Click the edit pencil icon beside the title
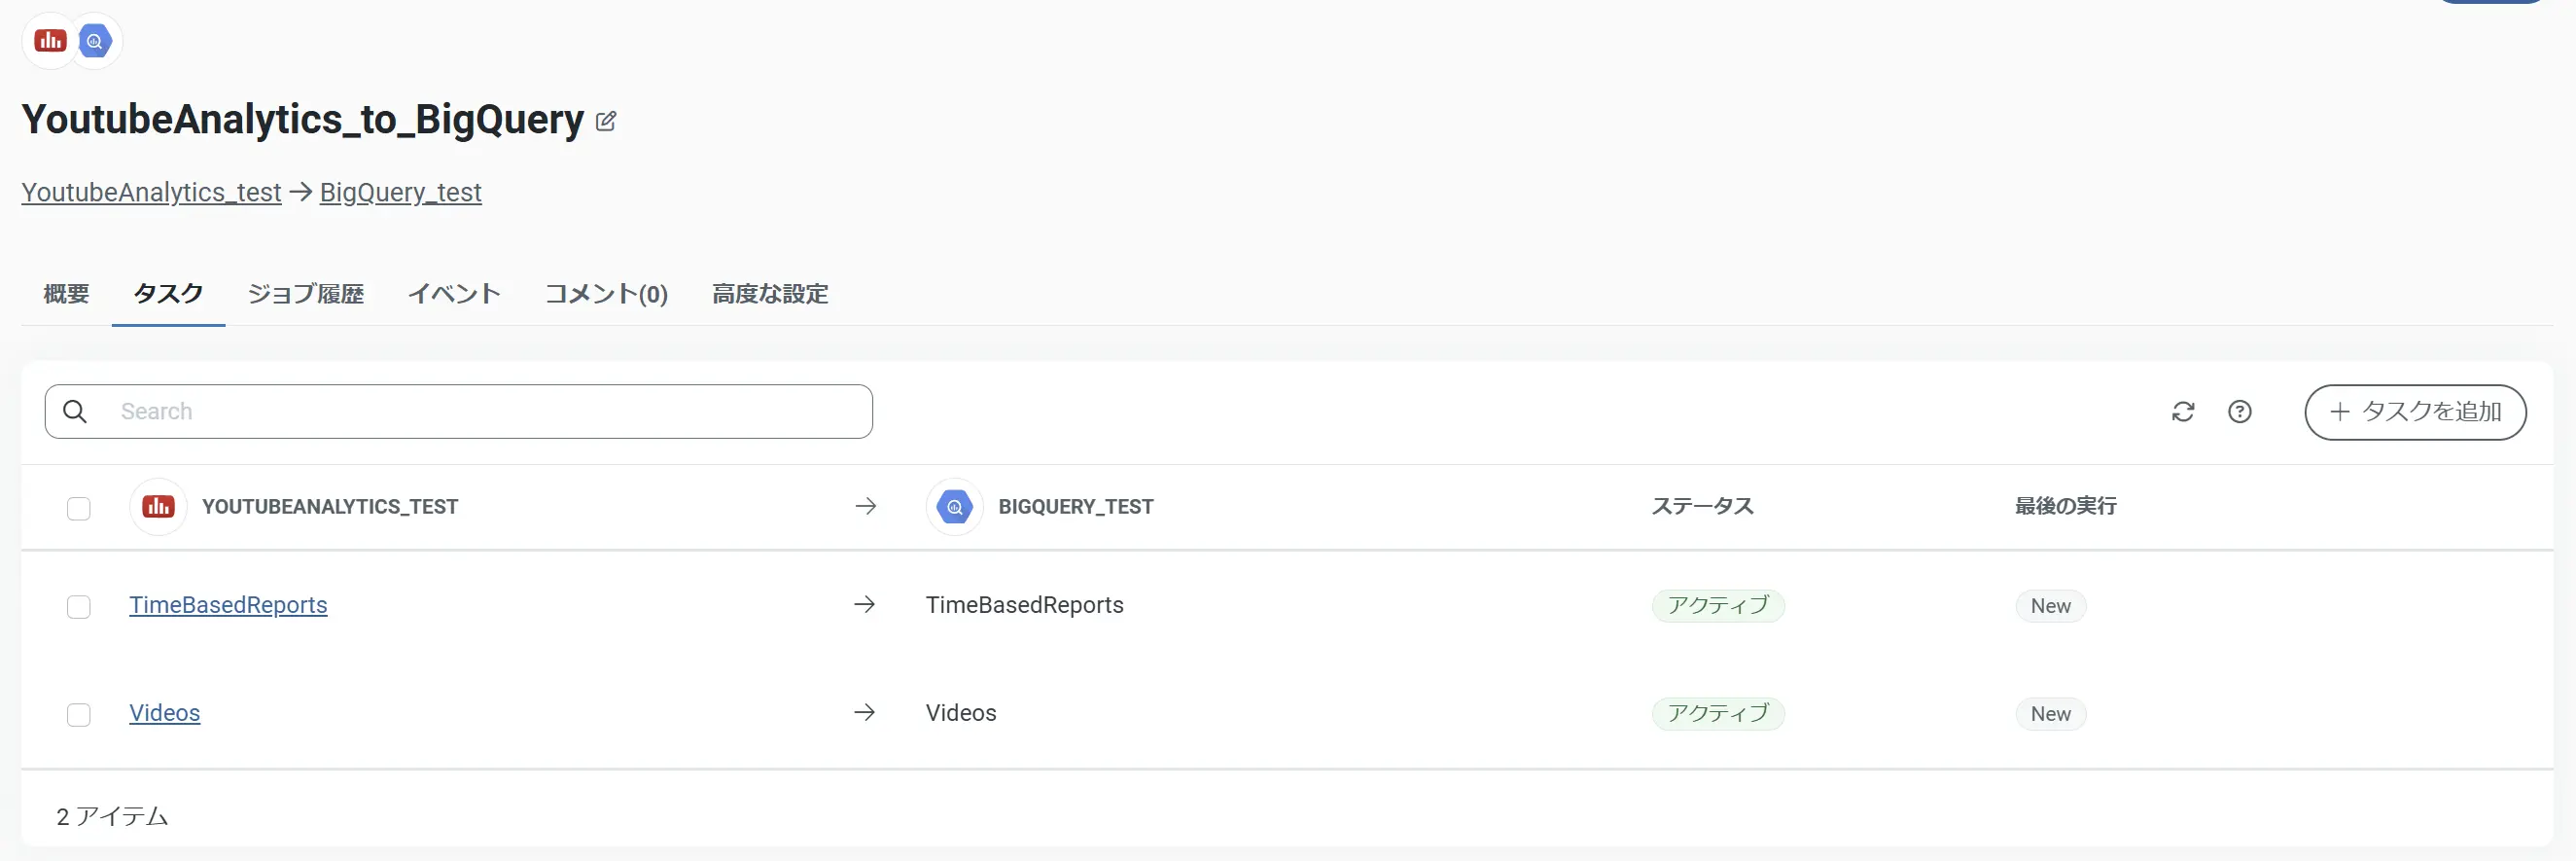This screenshot has height=861, width=2576. coord(606,122)
